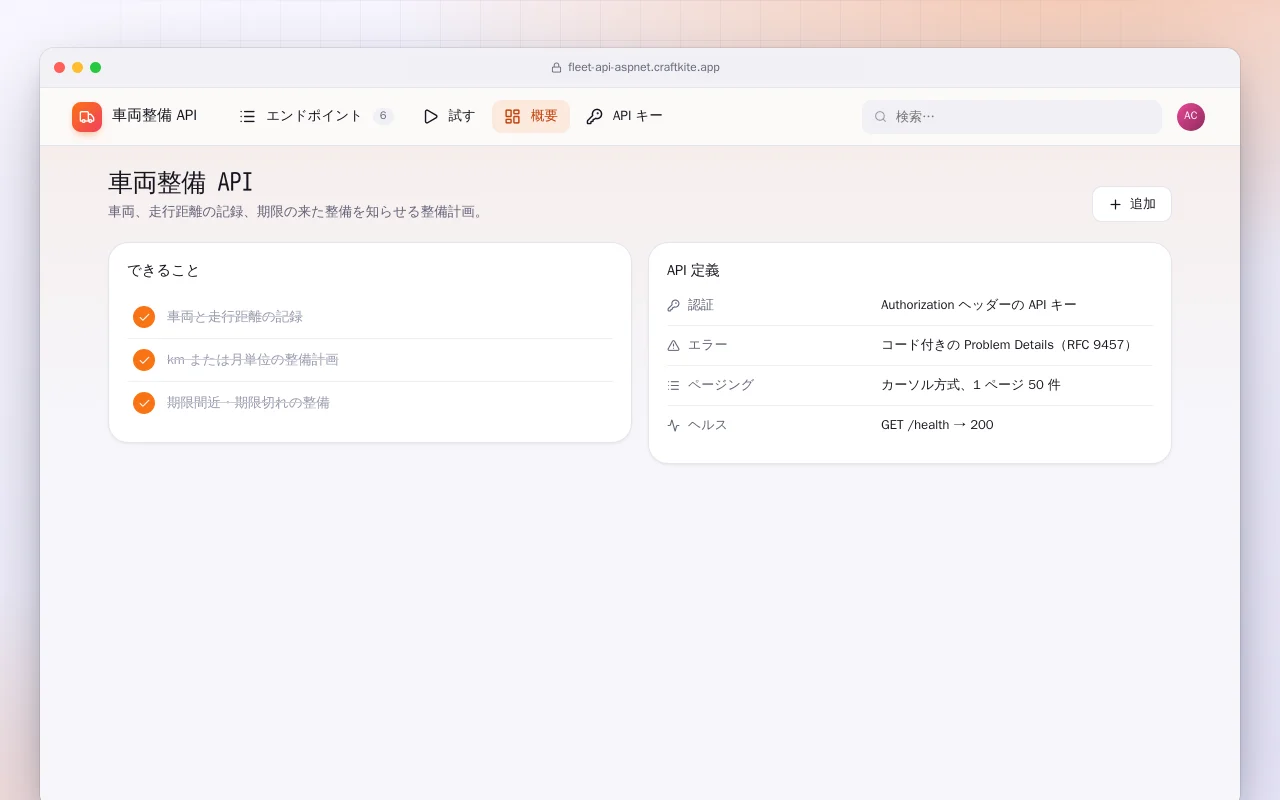
Task: Click the 認証 label
Action: [701, 305]
